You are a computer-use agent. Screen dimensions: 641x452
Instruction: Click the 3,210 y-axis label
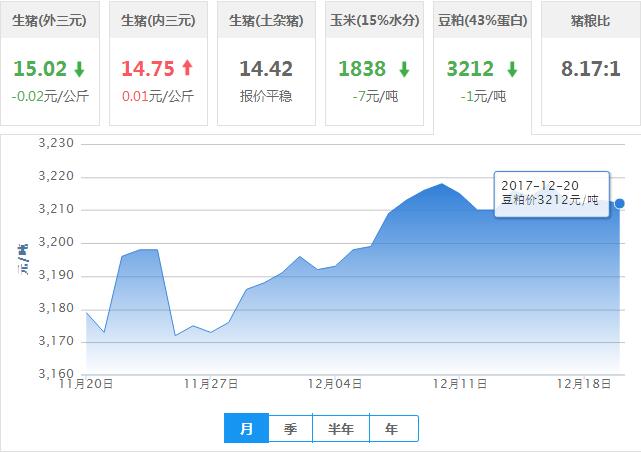56,209
